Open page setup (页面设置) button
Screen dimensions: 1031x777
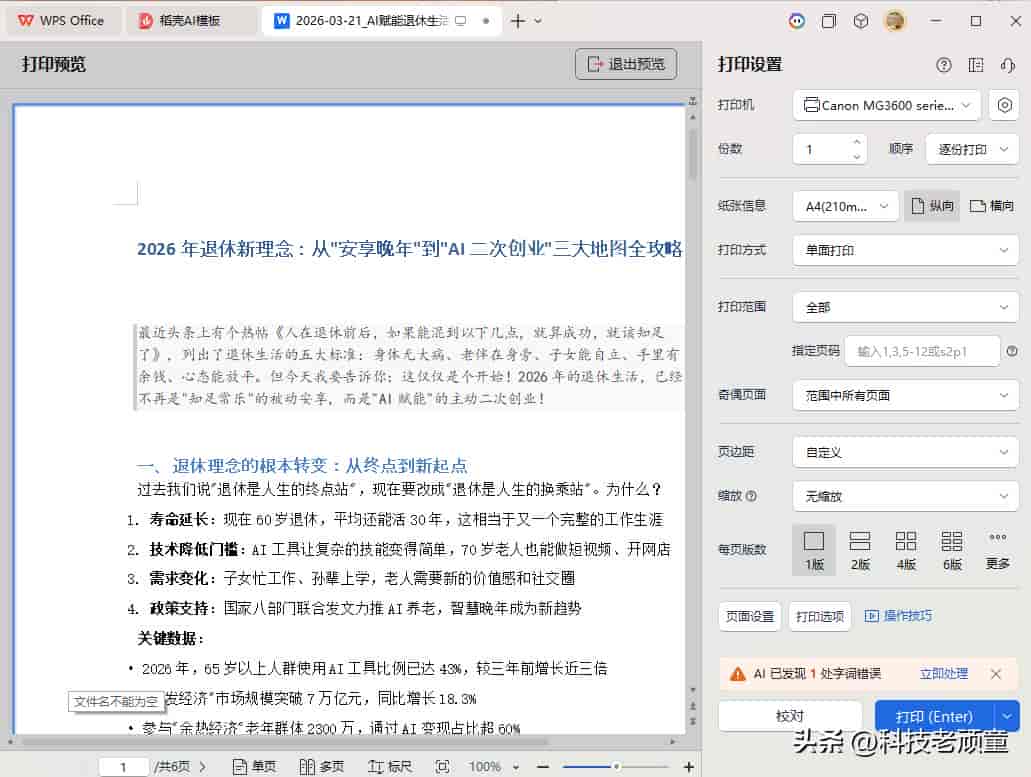point(750,617)
